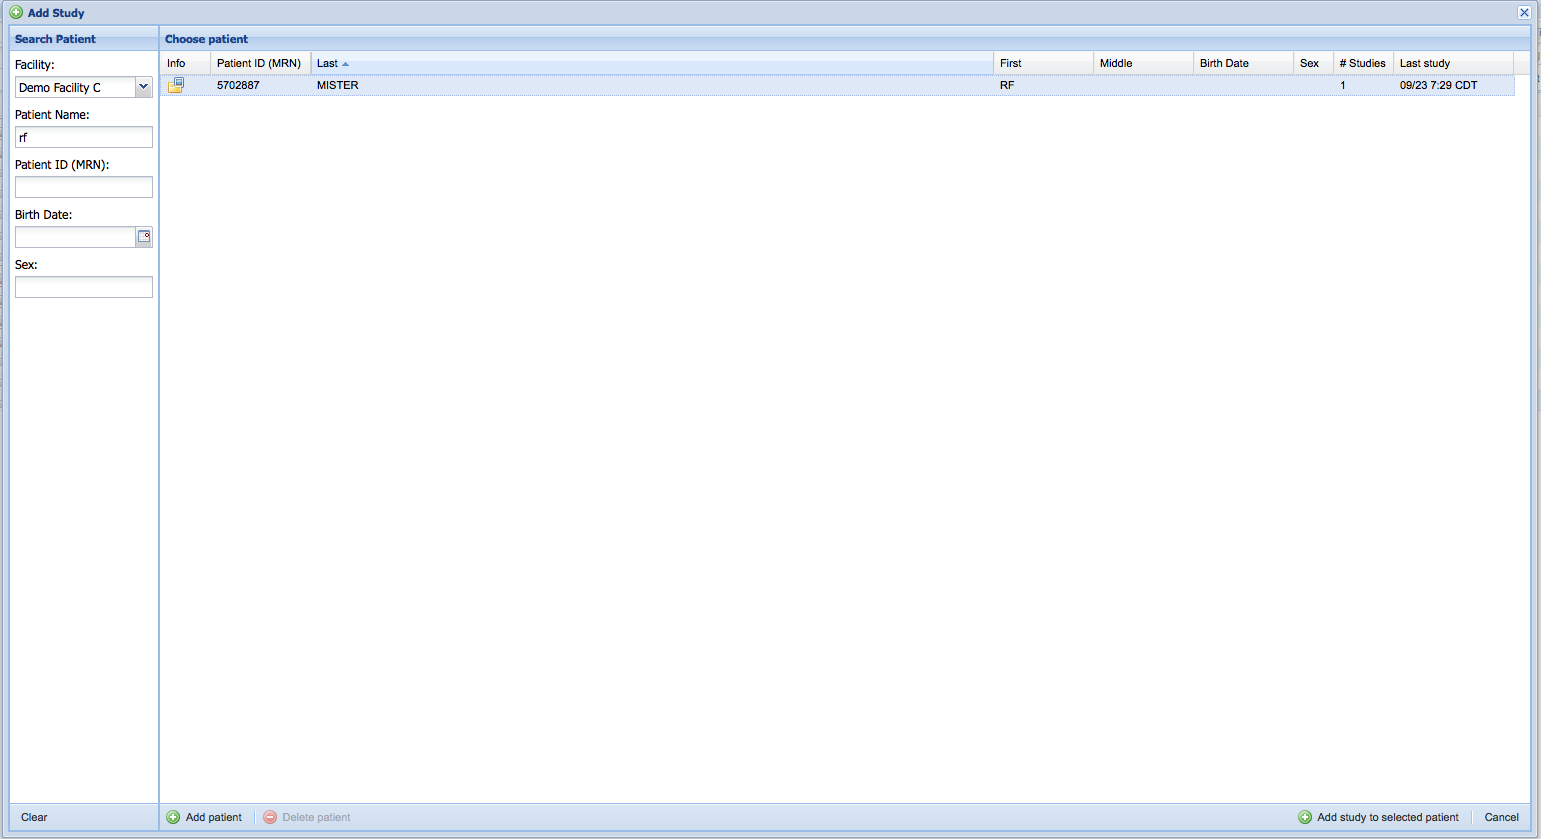Sort by First name column header
This screenshot has height=839, width=1541.
tap(1043, 63)
